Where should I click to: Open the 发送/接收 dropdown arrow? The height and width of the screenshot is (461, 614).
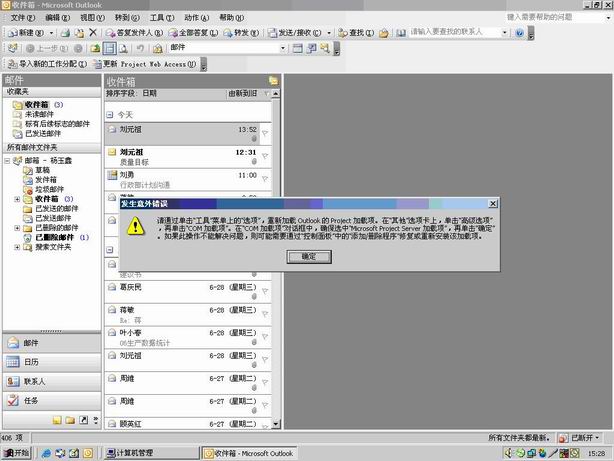(329, 33)
